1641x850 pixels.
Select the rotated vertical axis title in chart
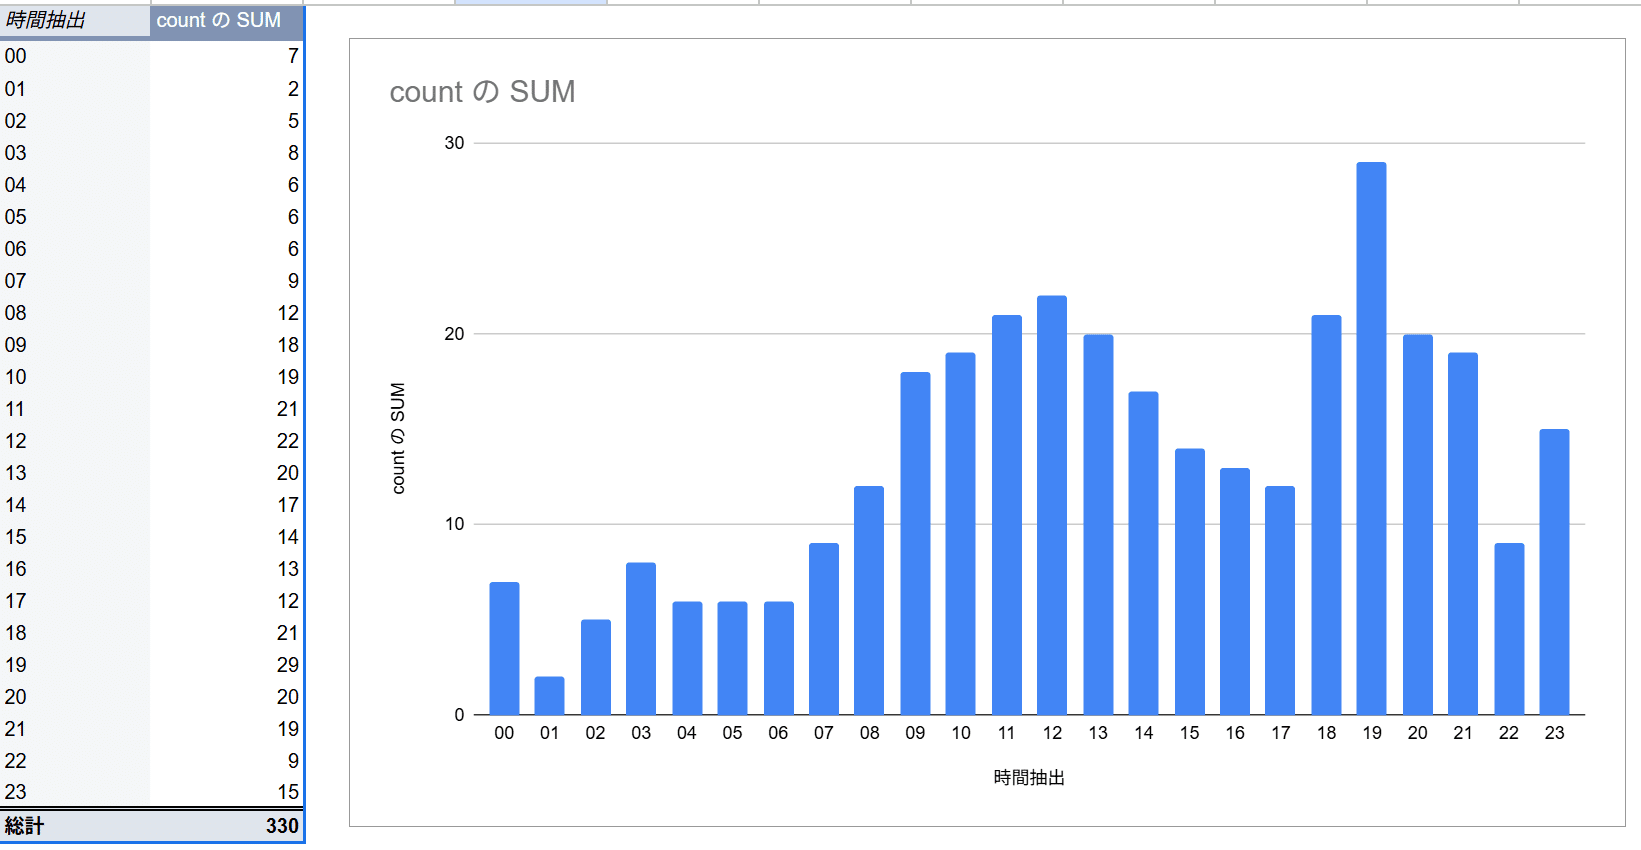pyautogui.click(x=398, y=438)
